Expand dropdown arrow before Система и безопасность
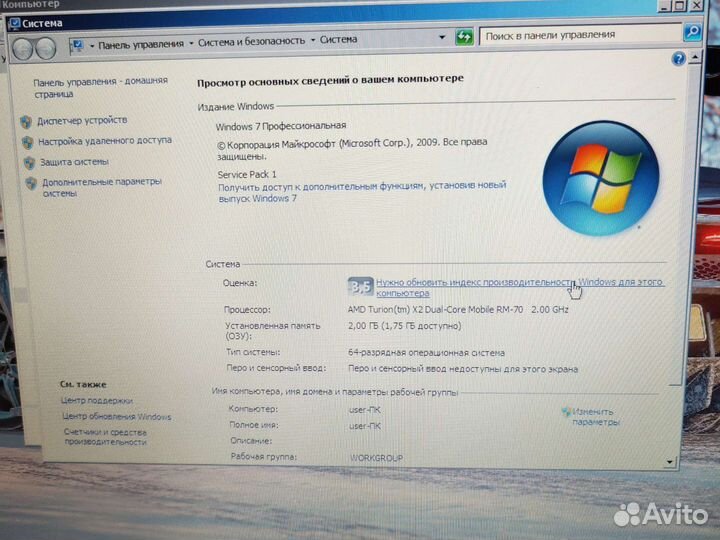The height and width of the screenshot is (540, 720). 191,43
